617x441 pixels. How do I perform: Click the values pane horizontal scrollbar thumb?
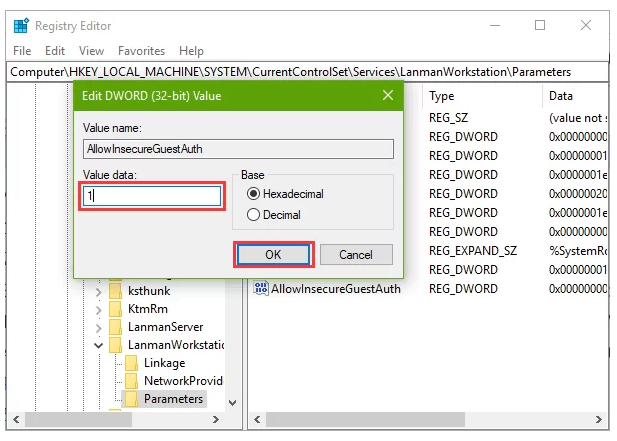tap(365, 419)
